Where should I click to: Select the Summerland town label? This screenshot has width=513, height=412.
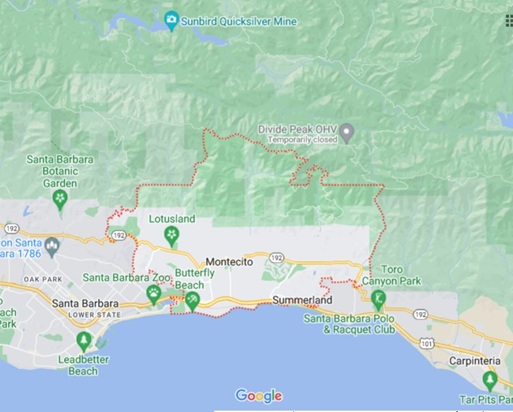point(302,300)
